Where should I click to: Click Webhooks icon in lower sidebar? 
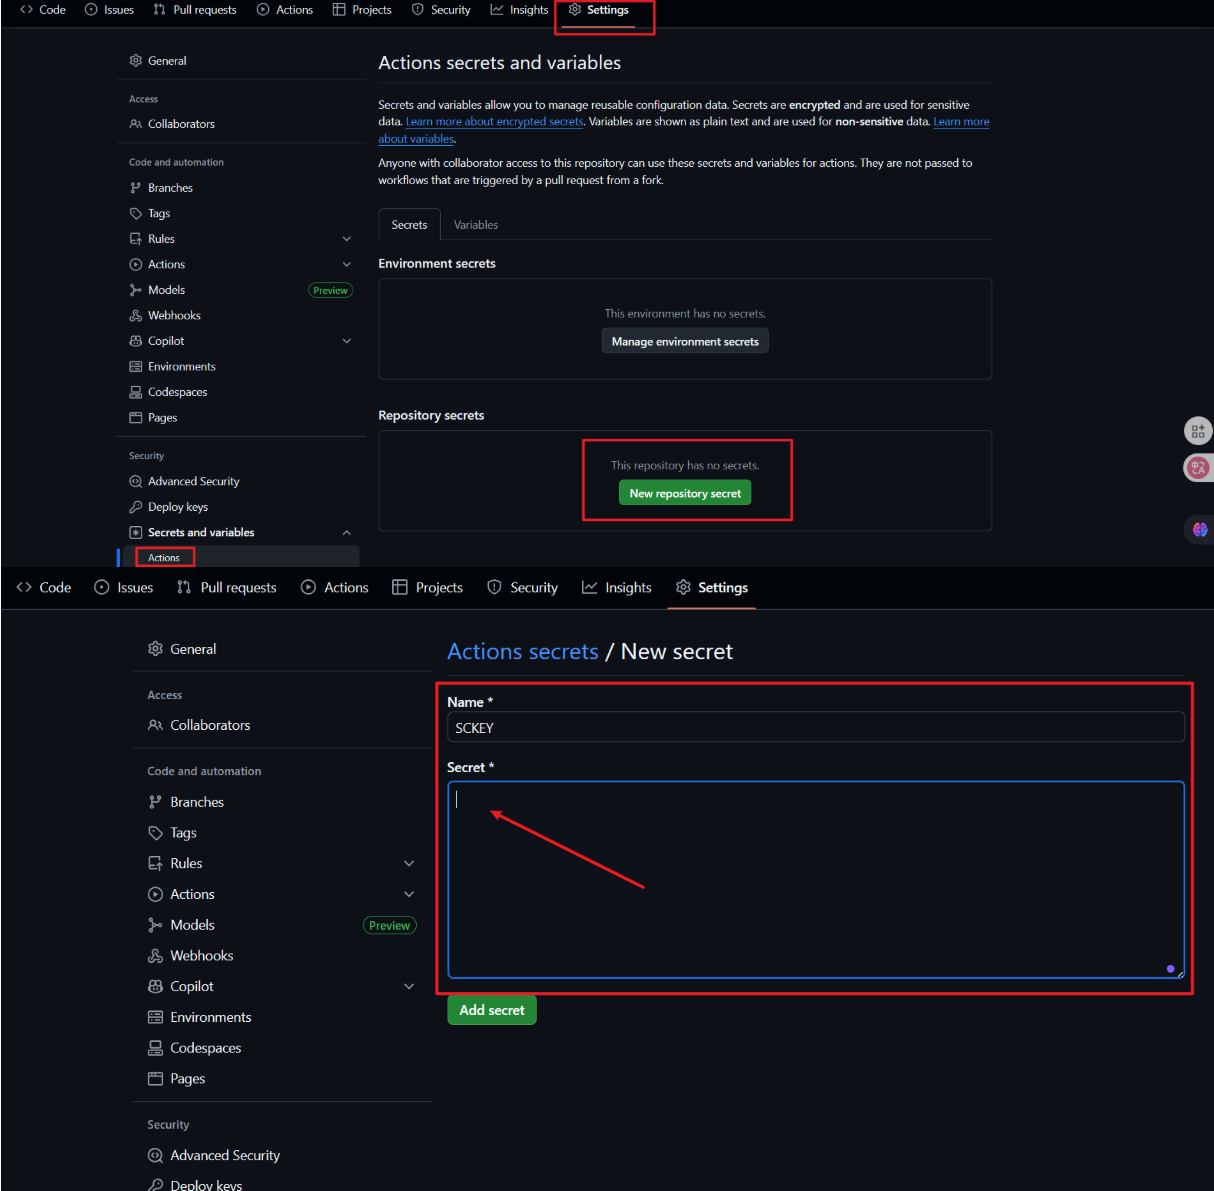(155, 956)
